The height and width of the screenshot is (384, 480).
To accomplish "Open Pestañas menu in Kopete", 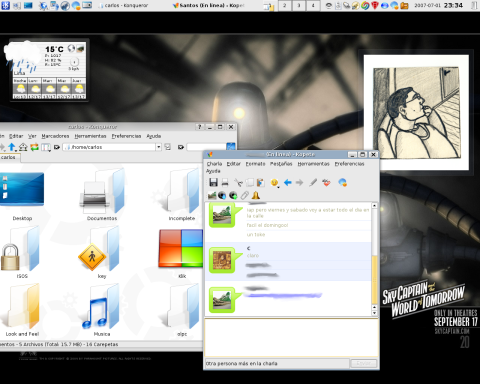I will (281, 164).
